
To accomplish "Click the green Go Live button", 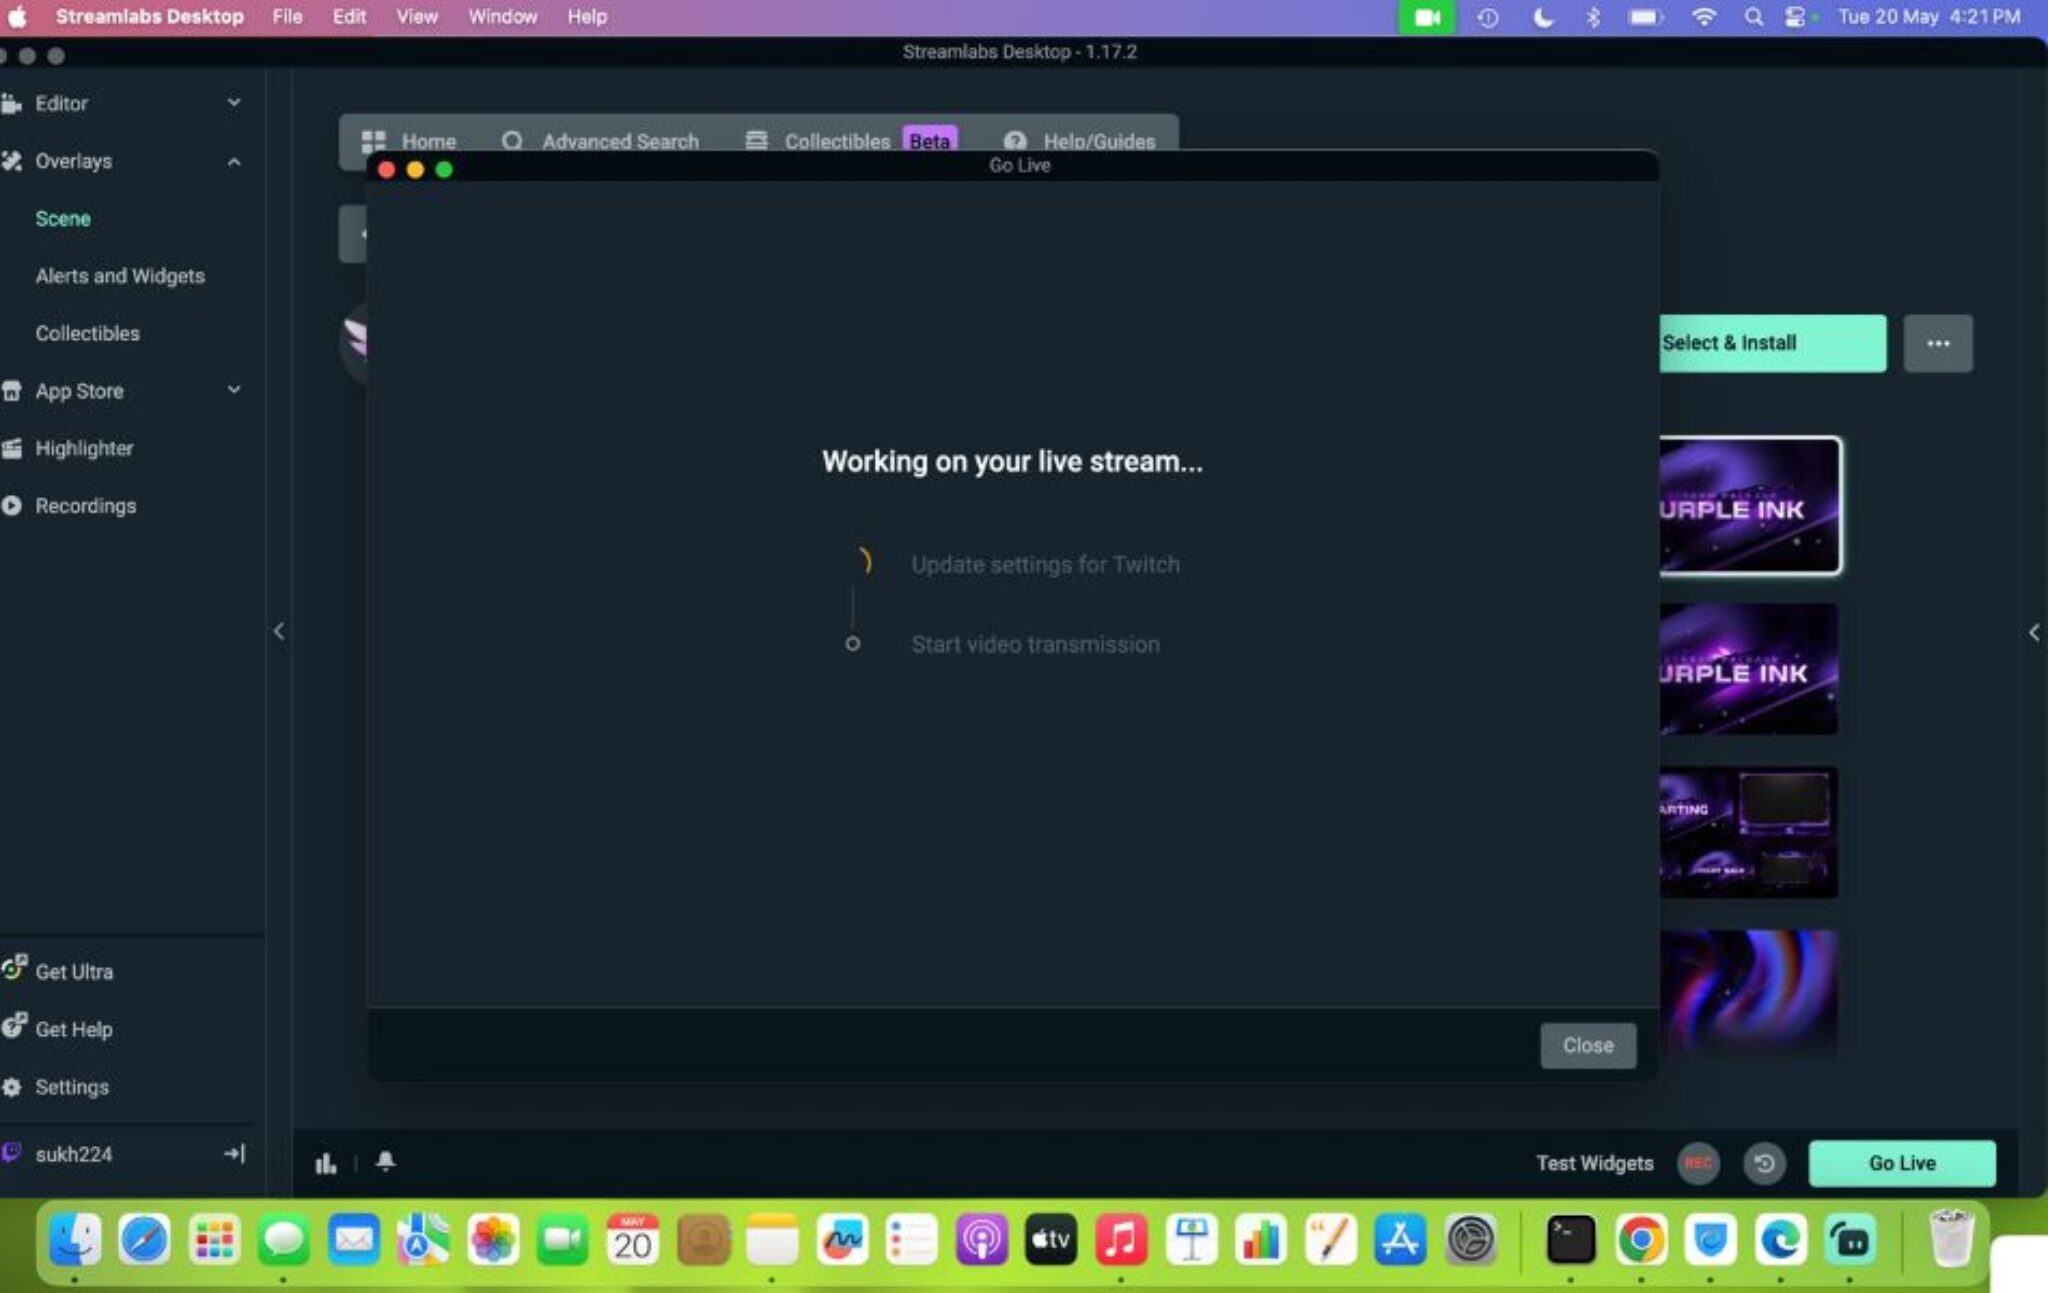I will (1902, 1163).
